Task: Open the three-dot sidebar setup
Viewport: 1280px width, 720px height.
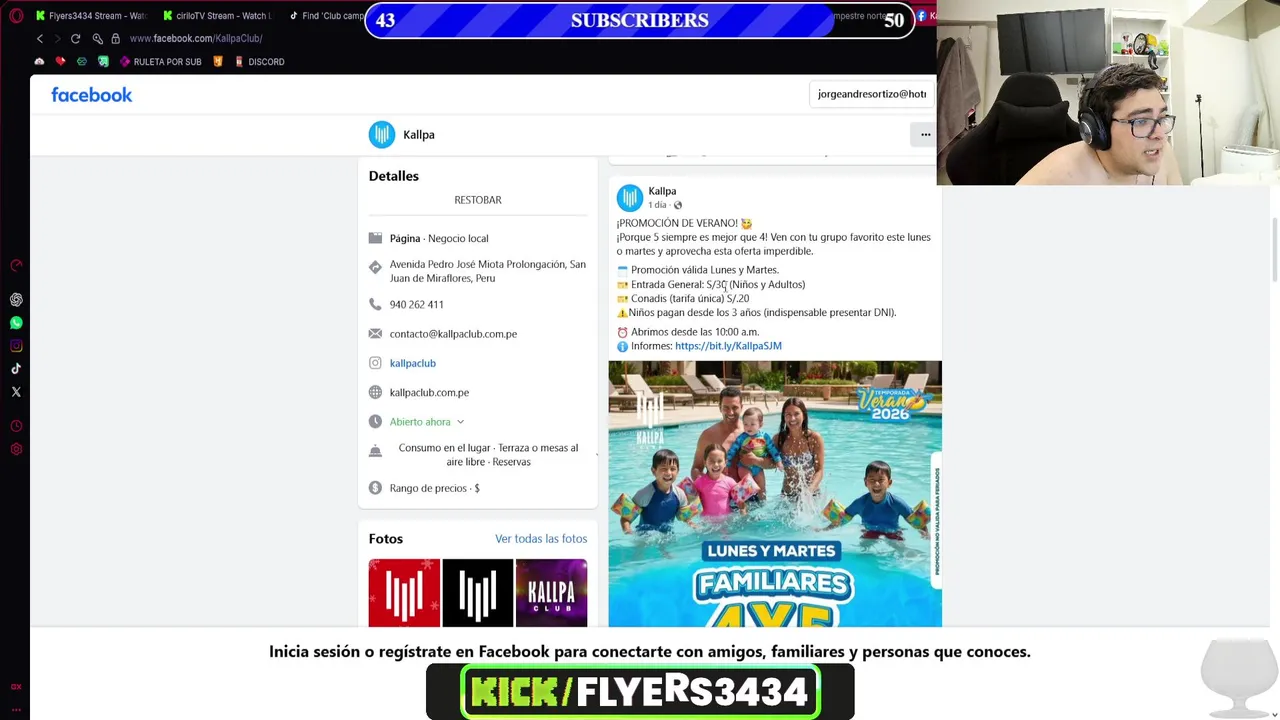Action: click(16, 709)
